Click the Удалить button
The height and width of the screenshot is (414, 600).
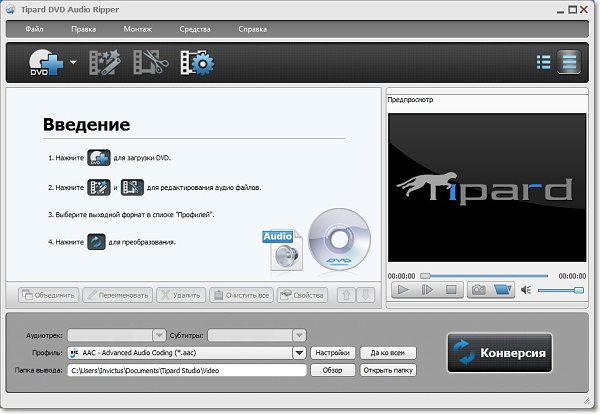181,295
